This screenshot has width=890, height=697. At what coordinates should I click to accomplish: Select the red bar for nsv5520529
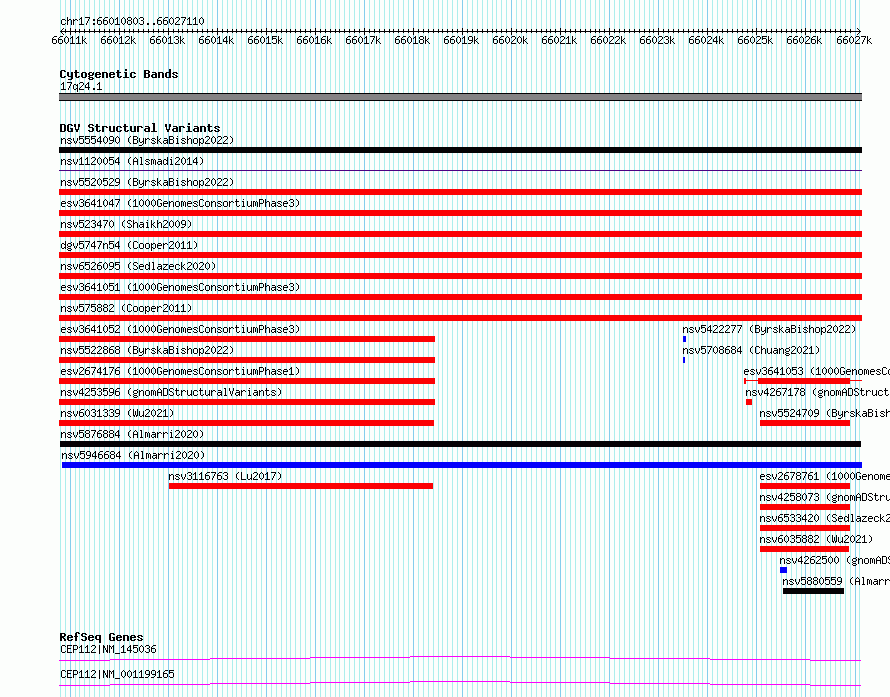(x=460, y=192)
